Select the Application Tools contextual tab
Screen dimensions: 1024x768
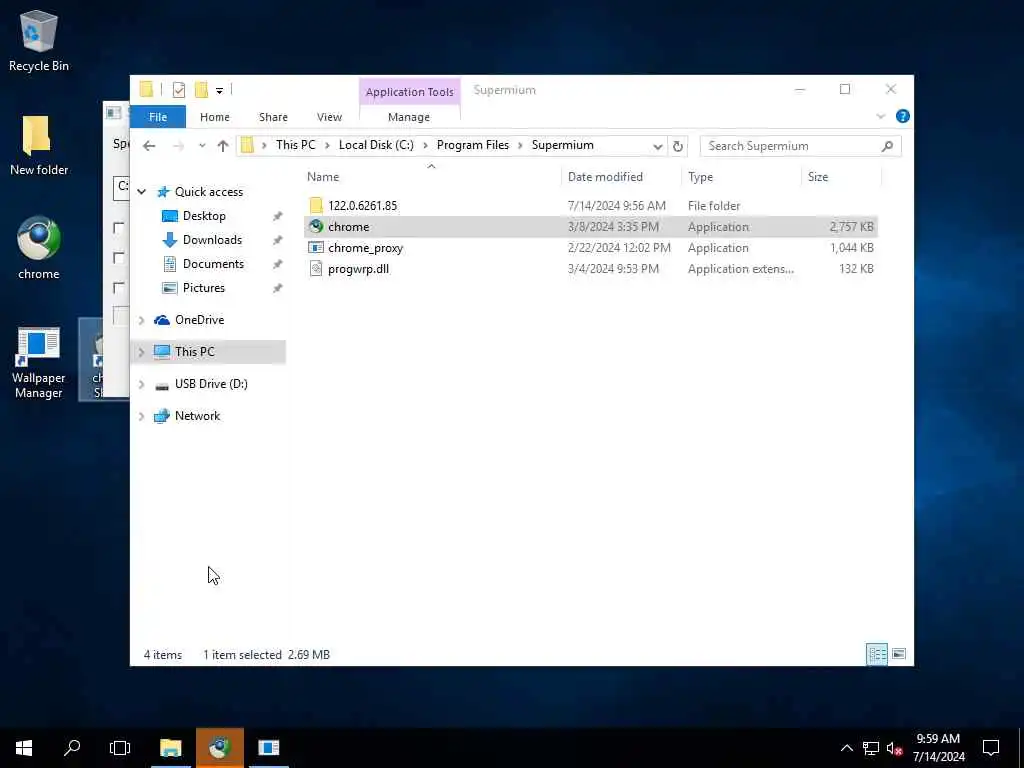[x=409, y=92]
